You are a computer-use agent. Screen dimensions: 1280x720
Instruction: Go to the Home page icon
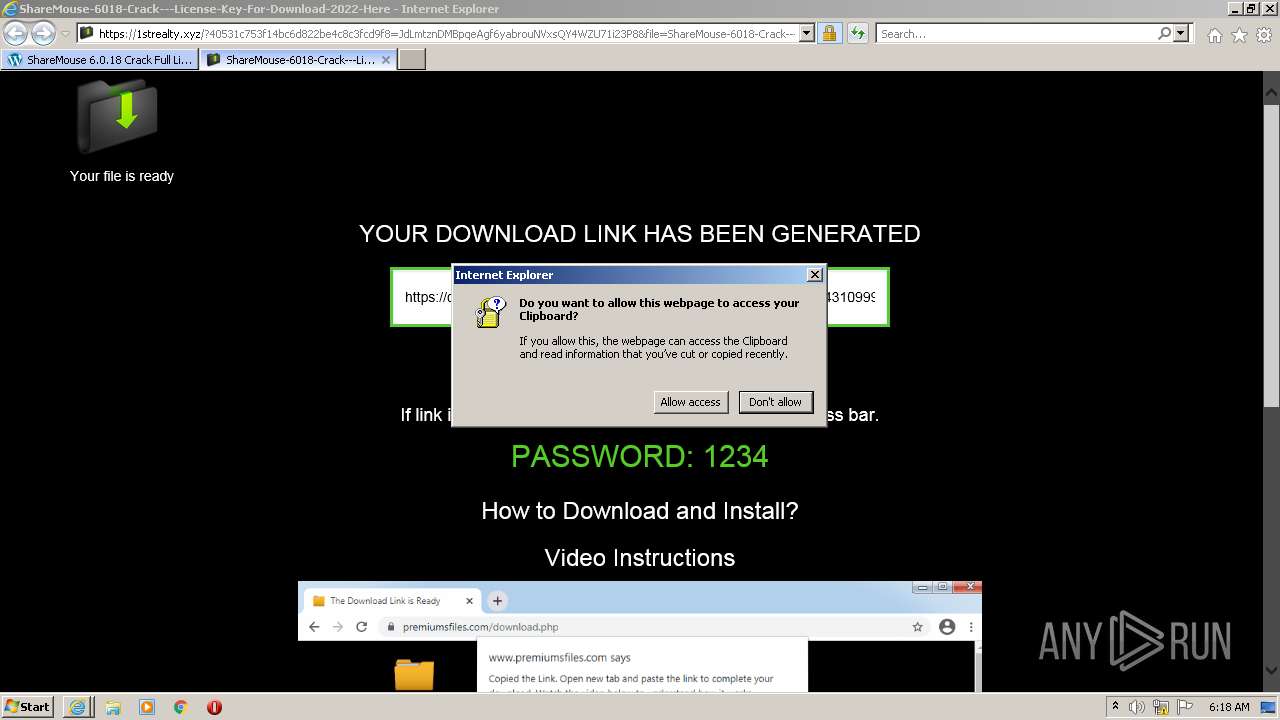pos(1214,35)
